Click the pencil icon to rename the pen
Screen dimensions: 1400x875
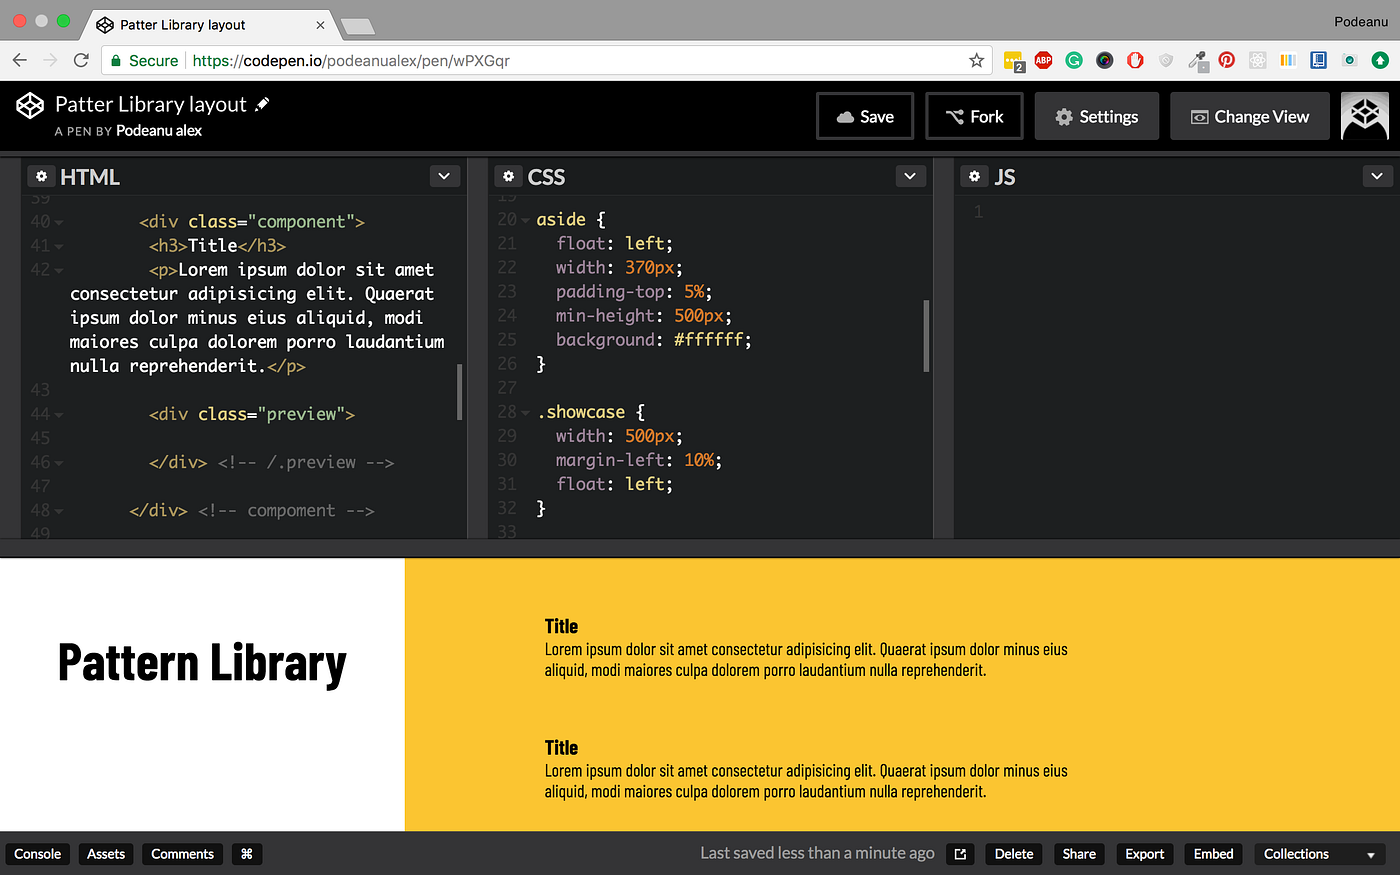tap(262, 103)
